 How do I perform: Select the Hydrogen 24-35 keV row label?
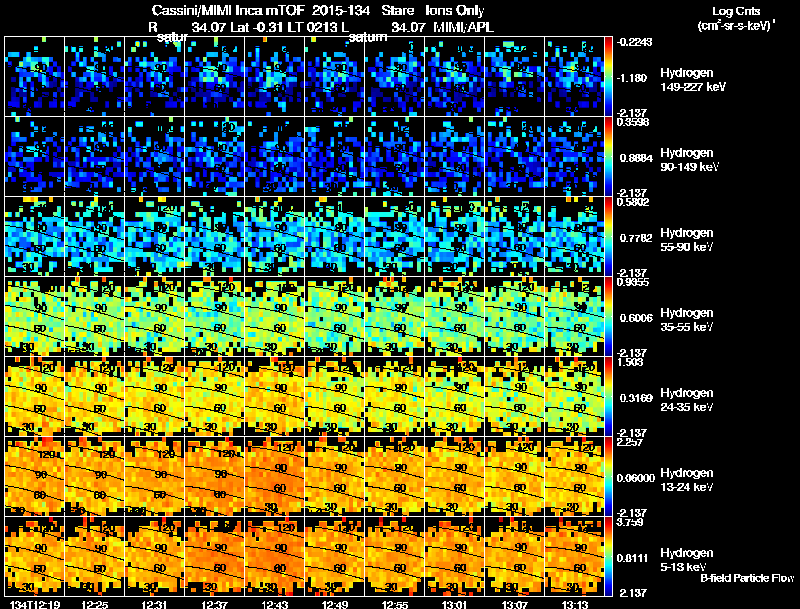(x=686, y=399)
